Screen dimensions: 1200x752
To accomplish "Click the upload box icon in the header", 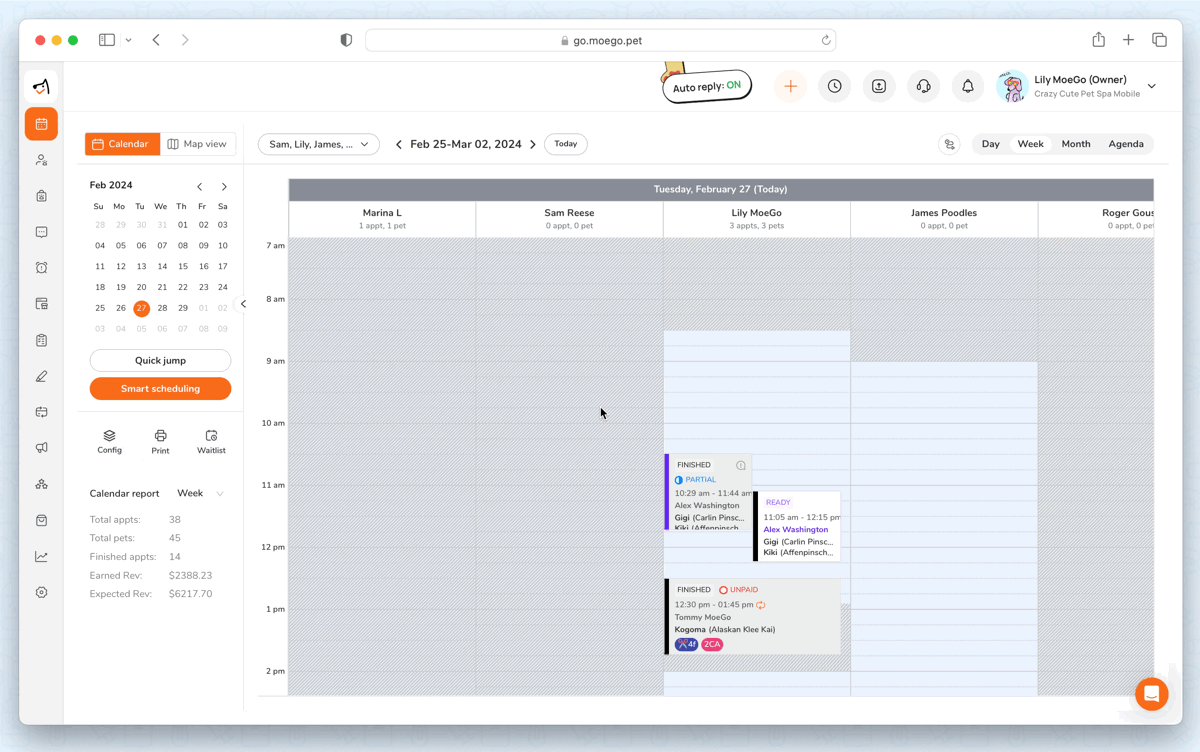I will pos(879,87).
